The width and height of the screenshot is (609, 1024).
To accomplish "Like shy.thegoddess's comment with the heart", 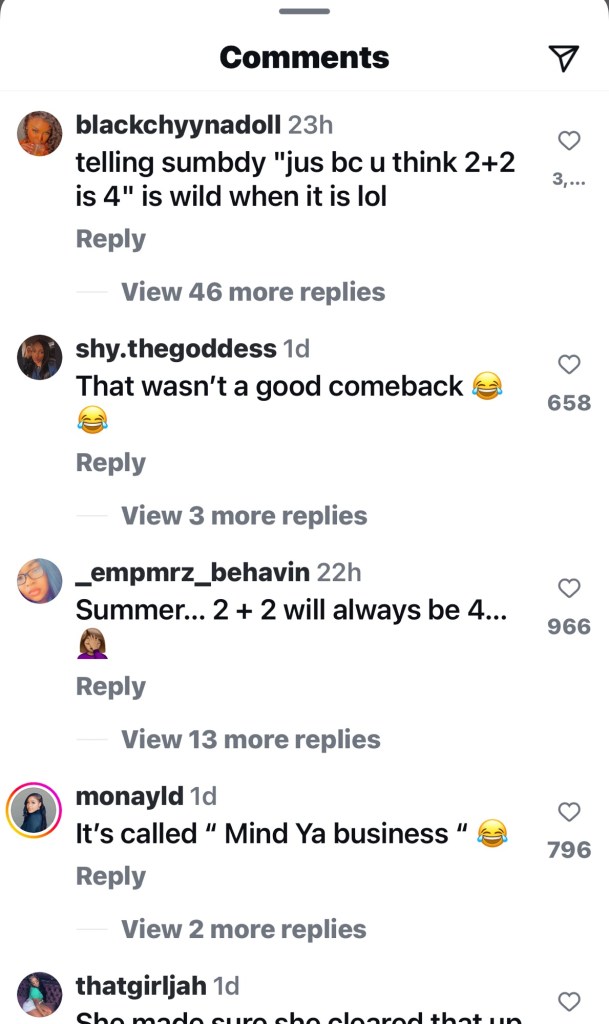I will (x=569, y=364).
